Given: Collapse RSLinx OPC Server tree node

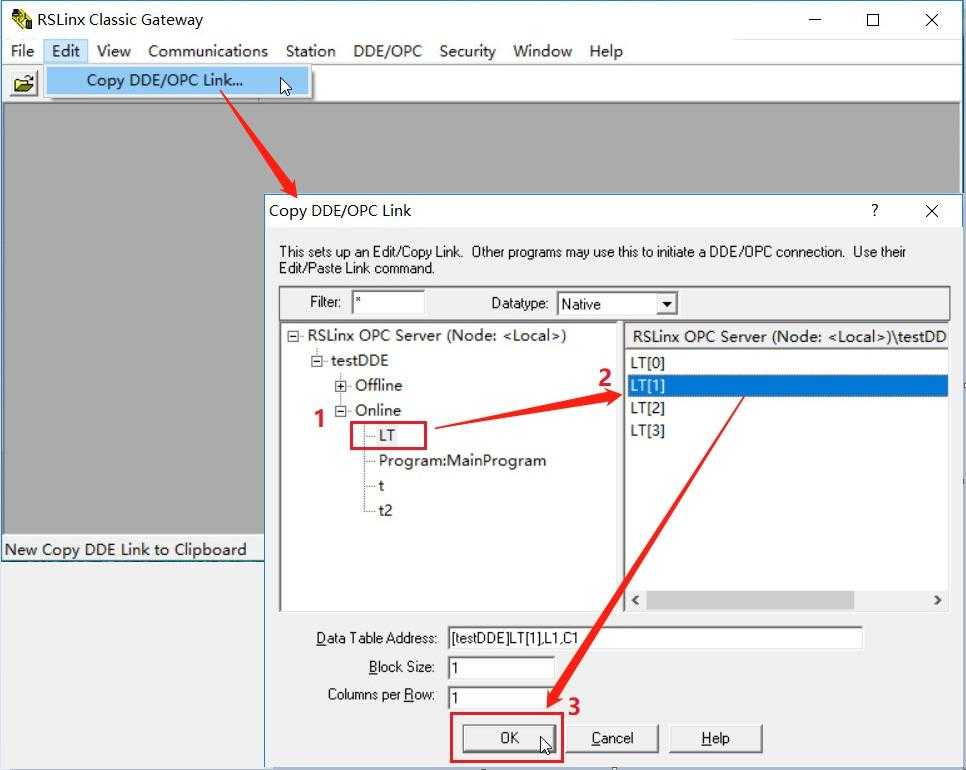Looking at the screenshot, I should [x=293, y=336].
